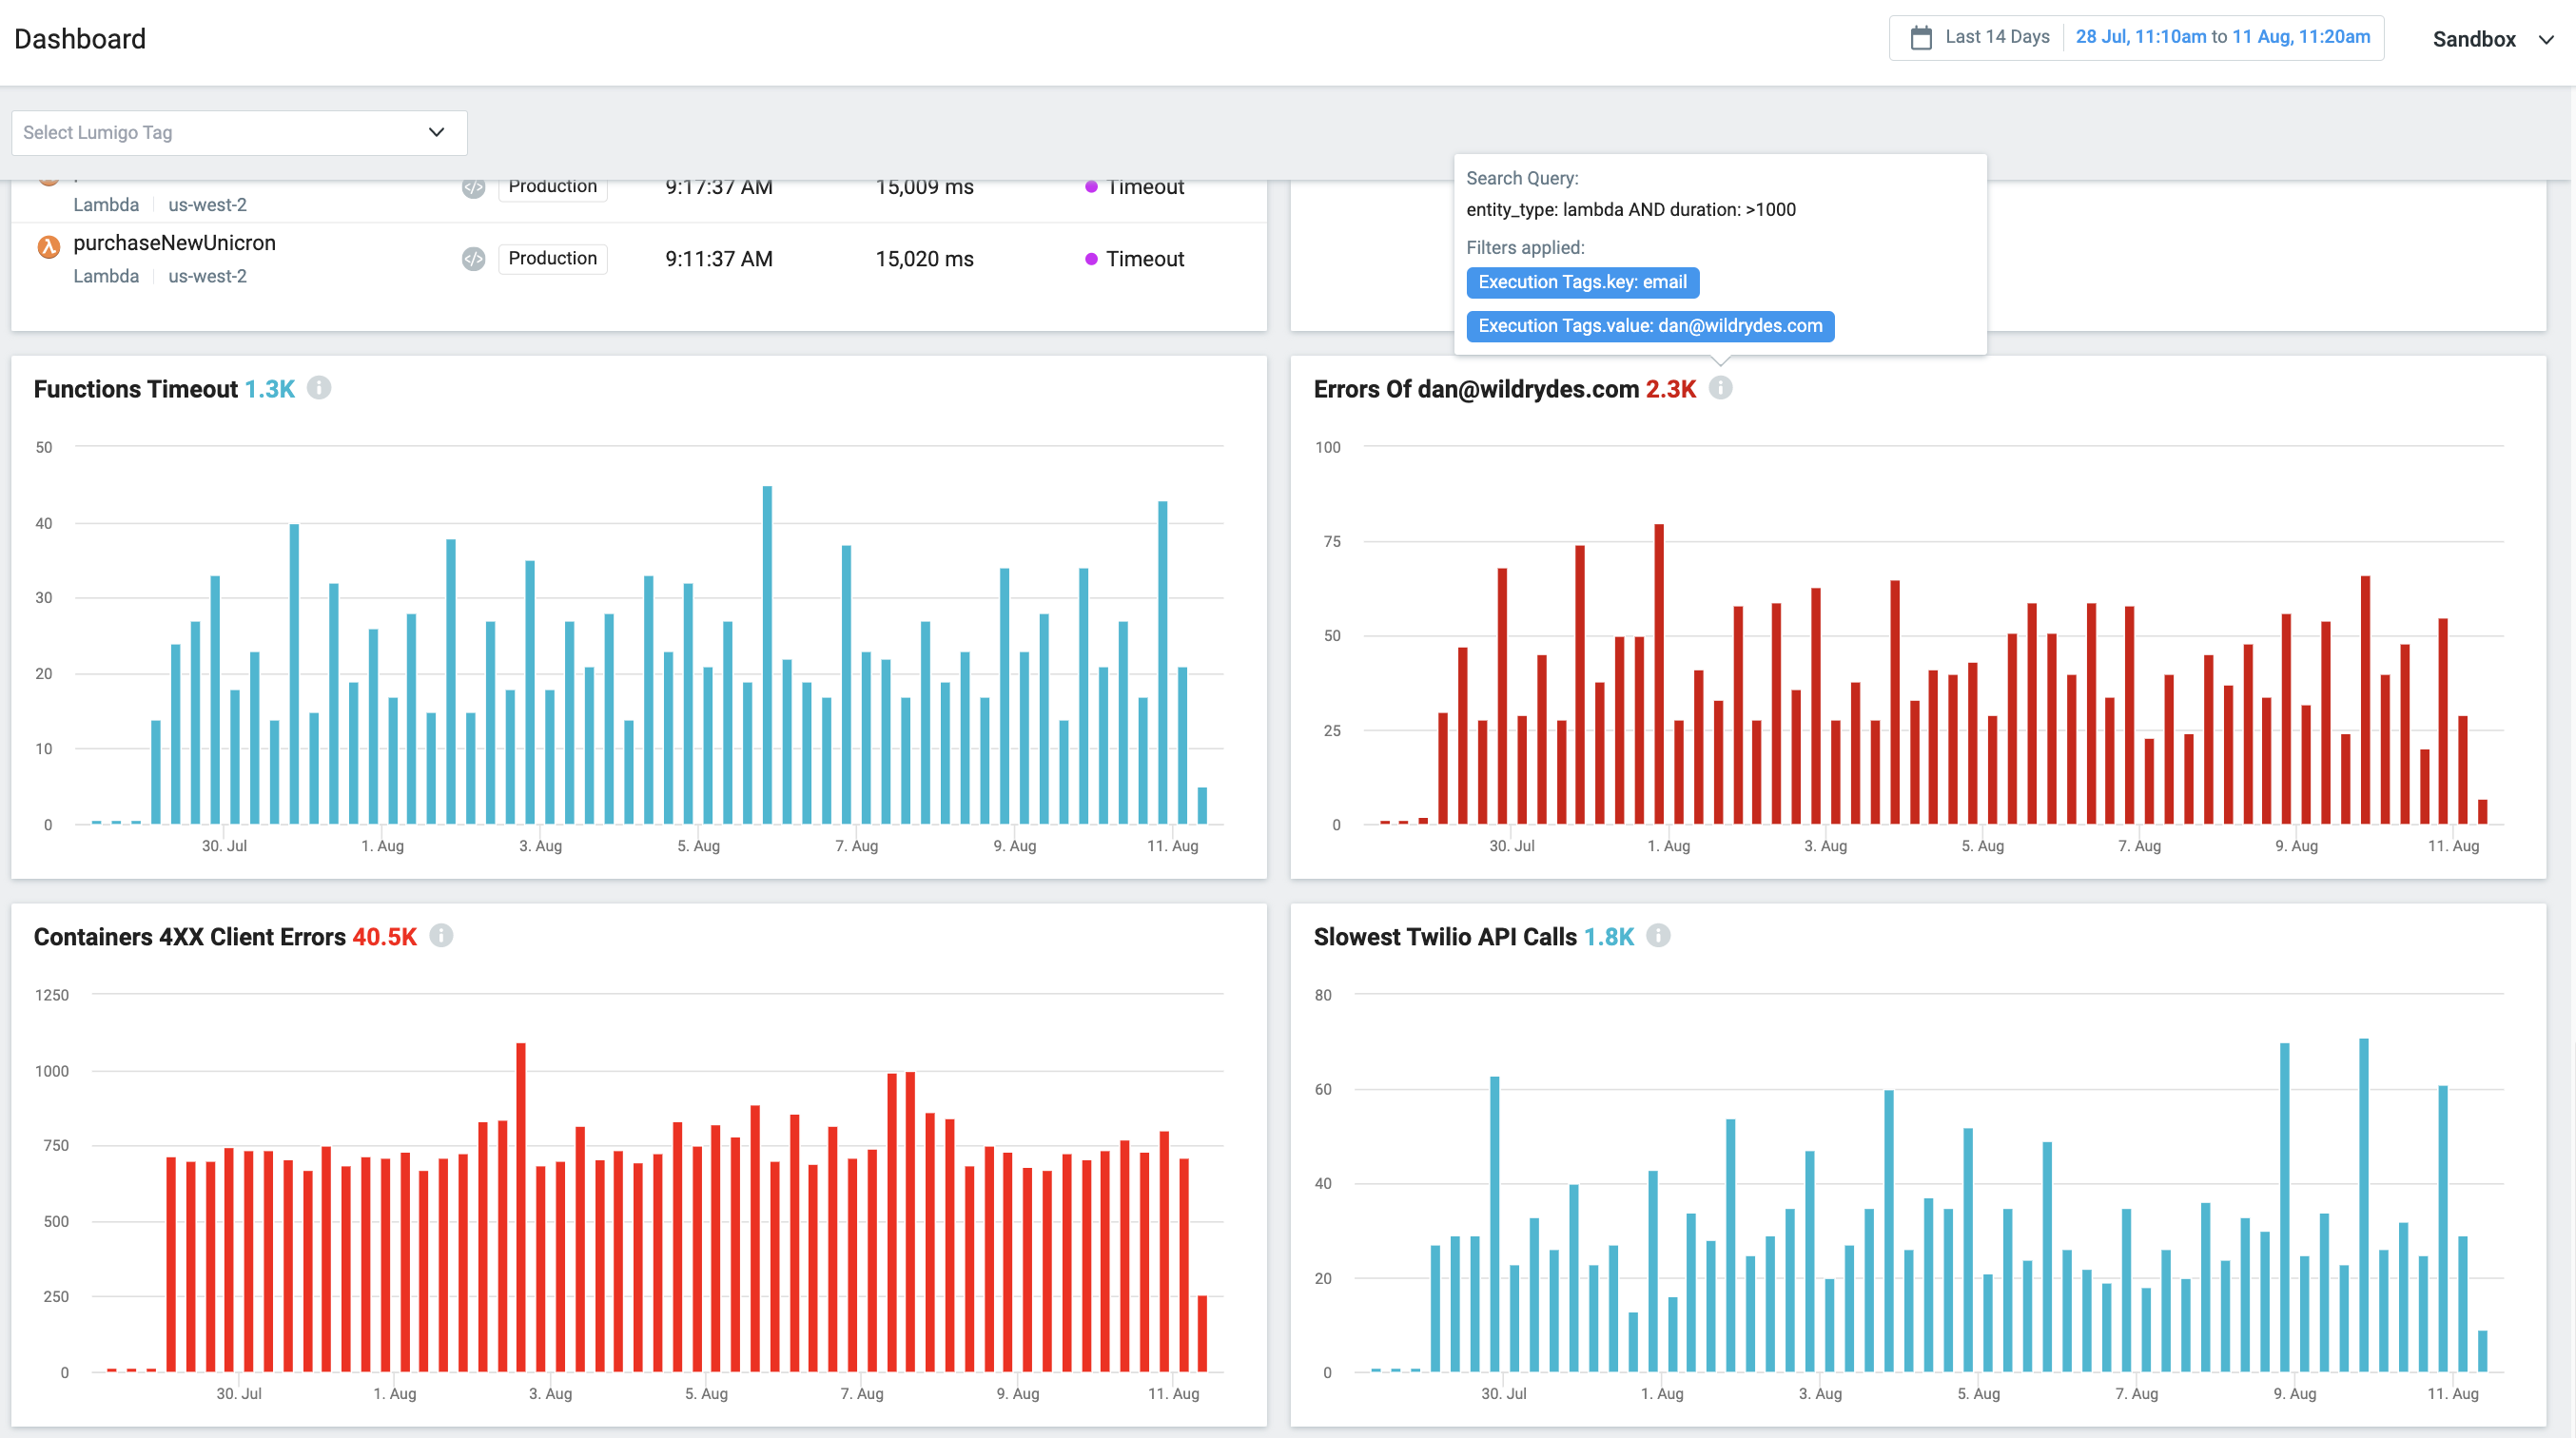This screenshot has height=1438, width=2576.
Task: Click the Lambda icon next to purchaseNewUnicron
Action: pos(48,247)
